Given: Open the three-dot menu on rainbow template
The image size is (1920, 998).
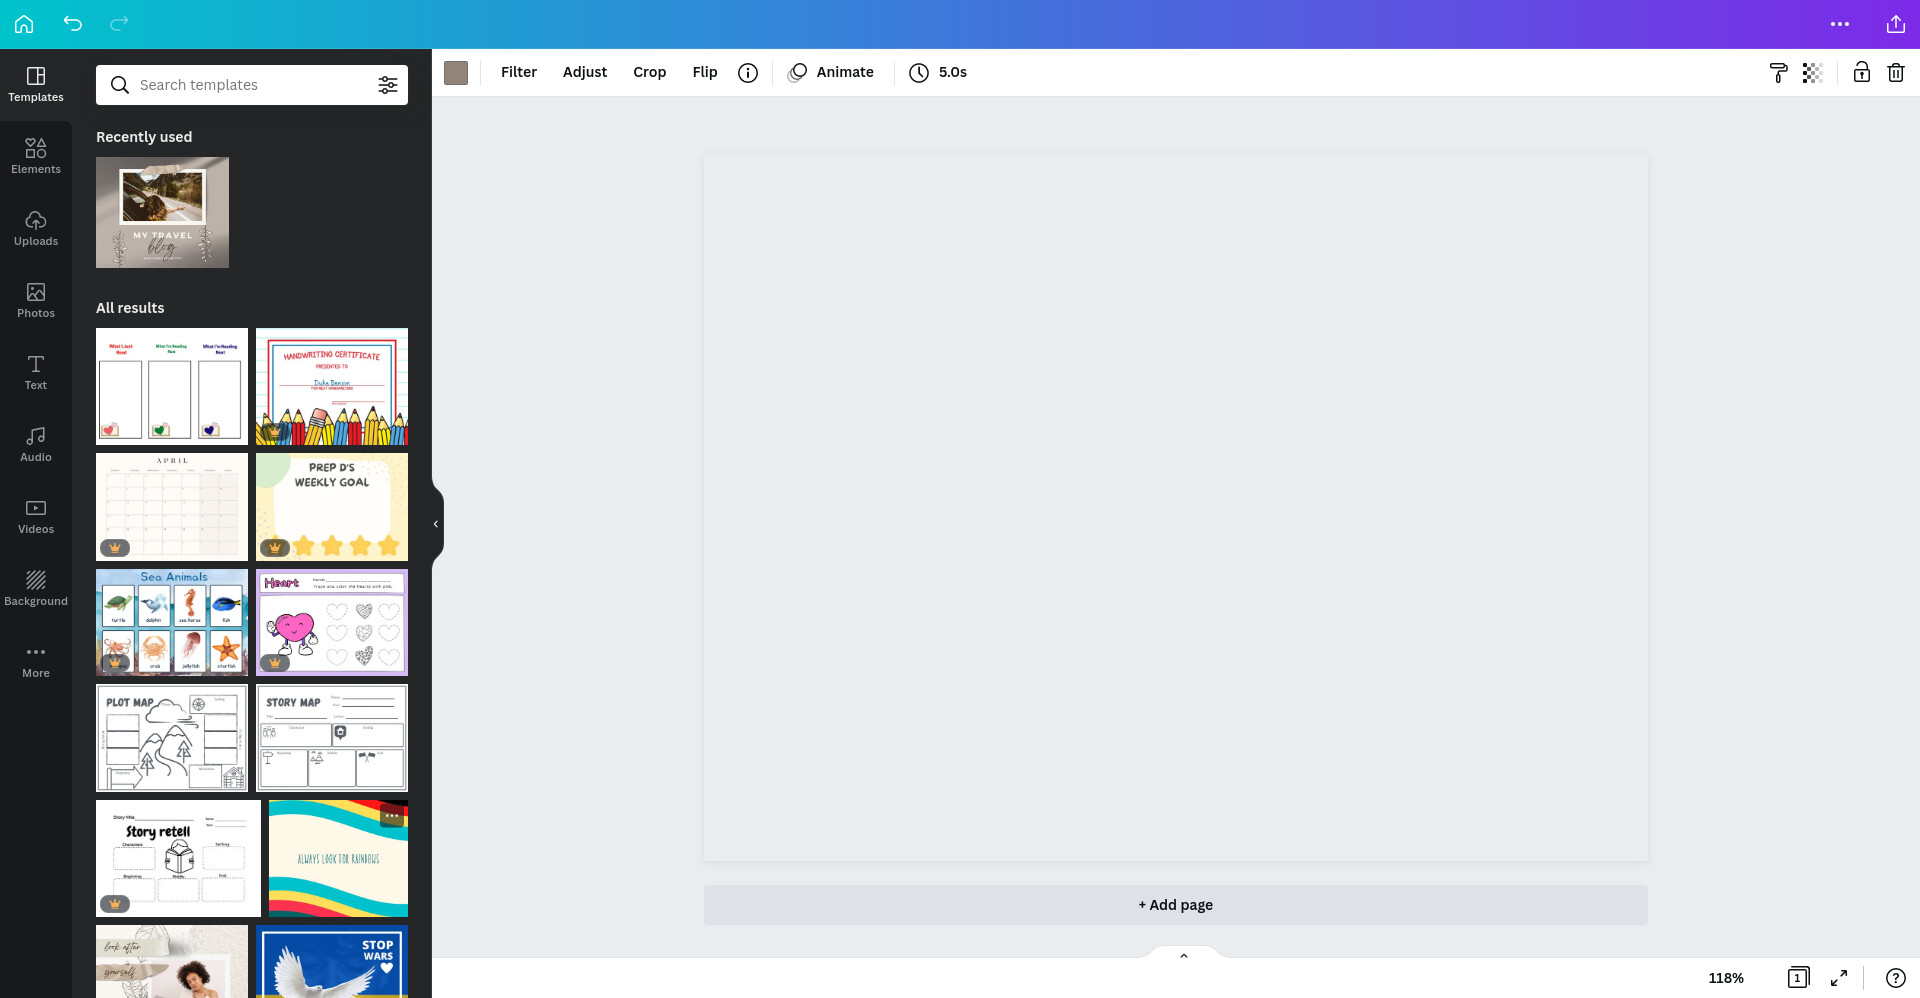Looking at the screenshot, I should pyautogui.click(x=391, y=816).
